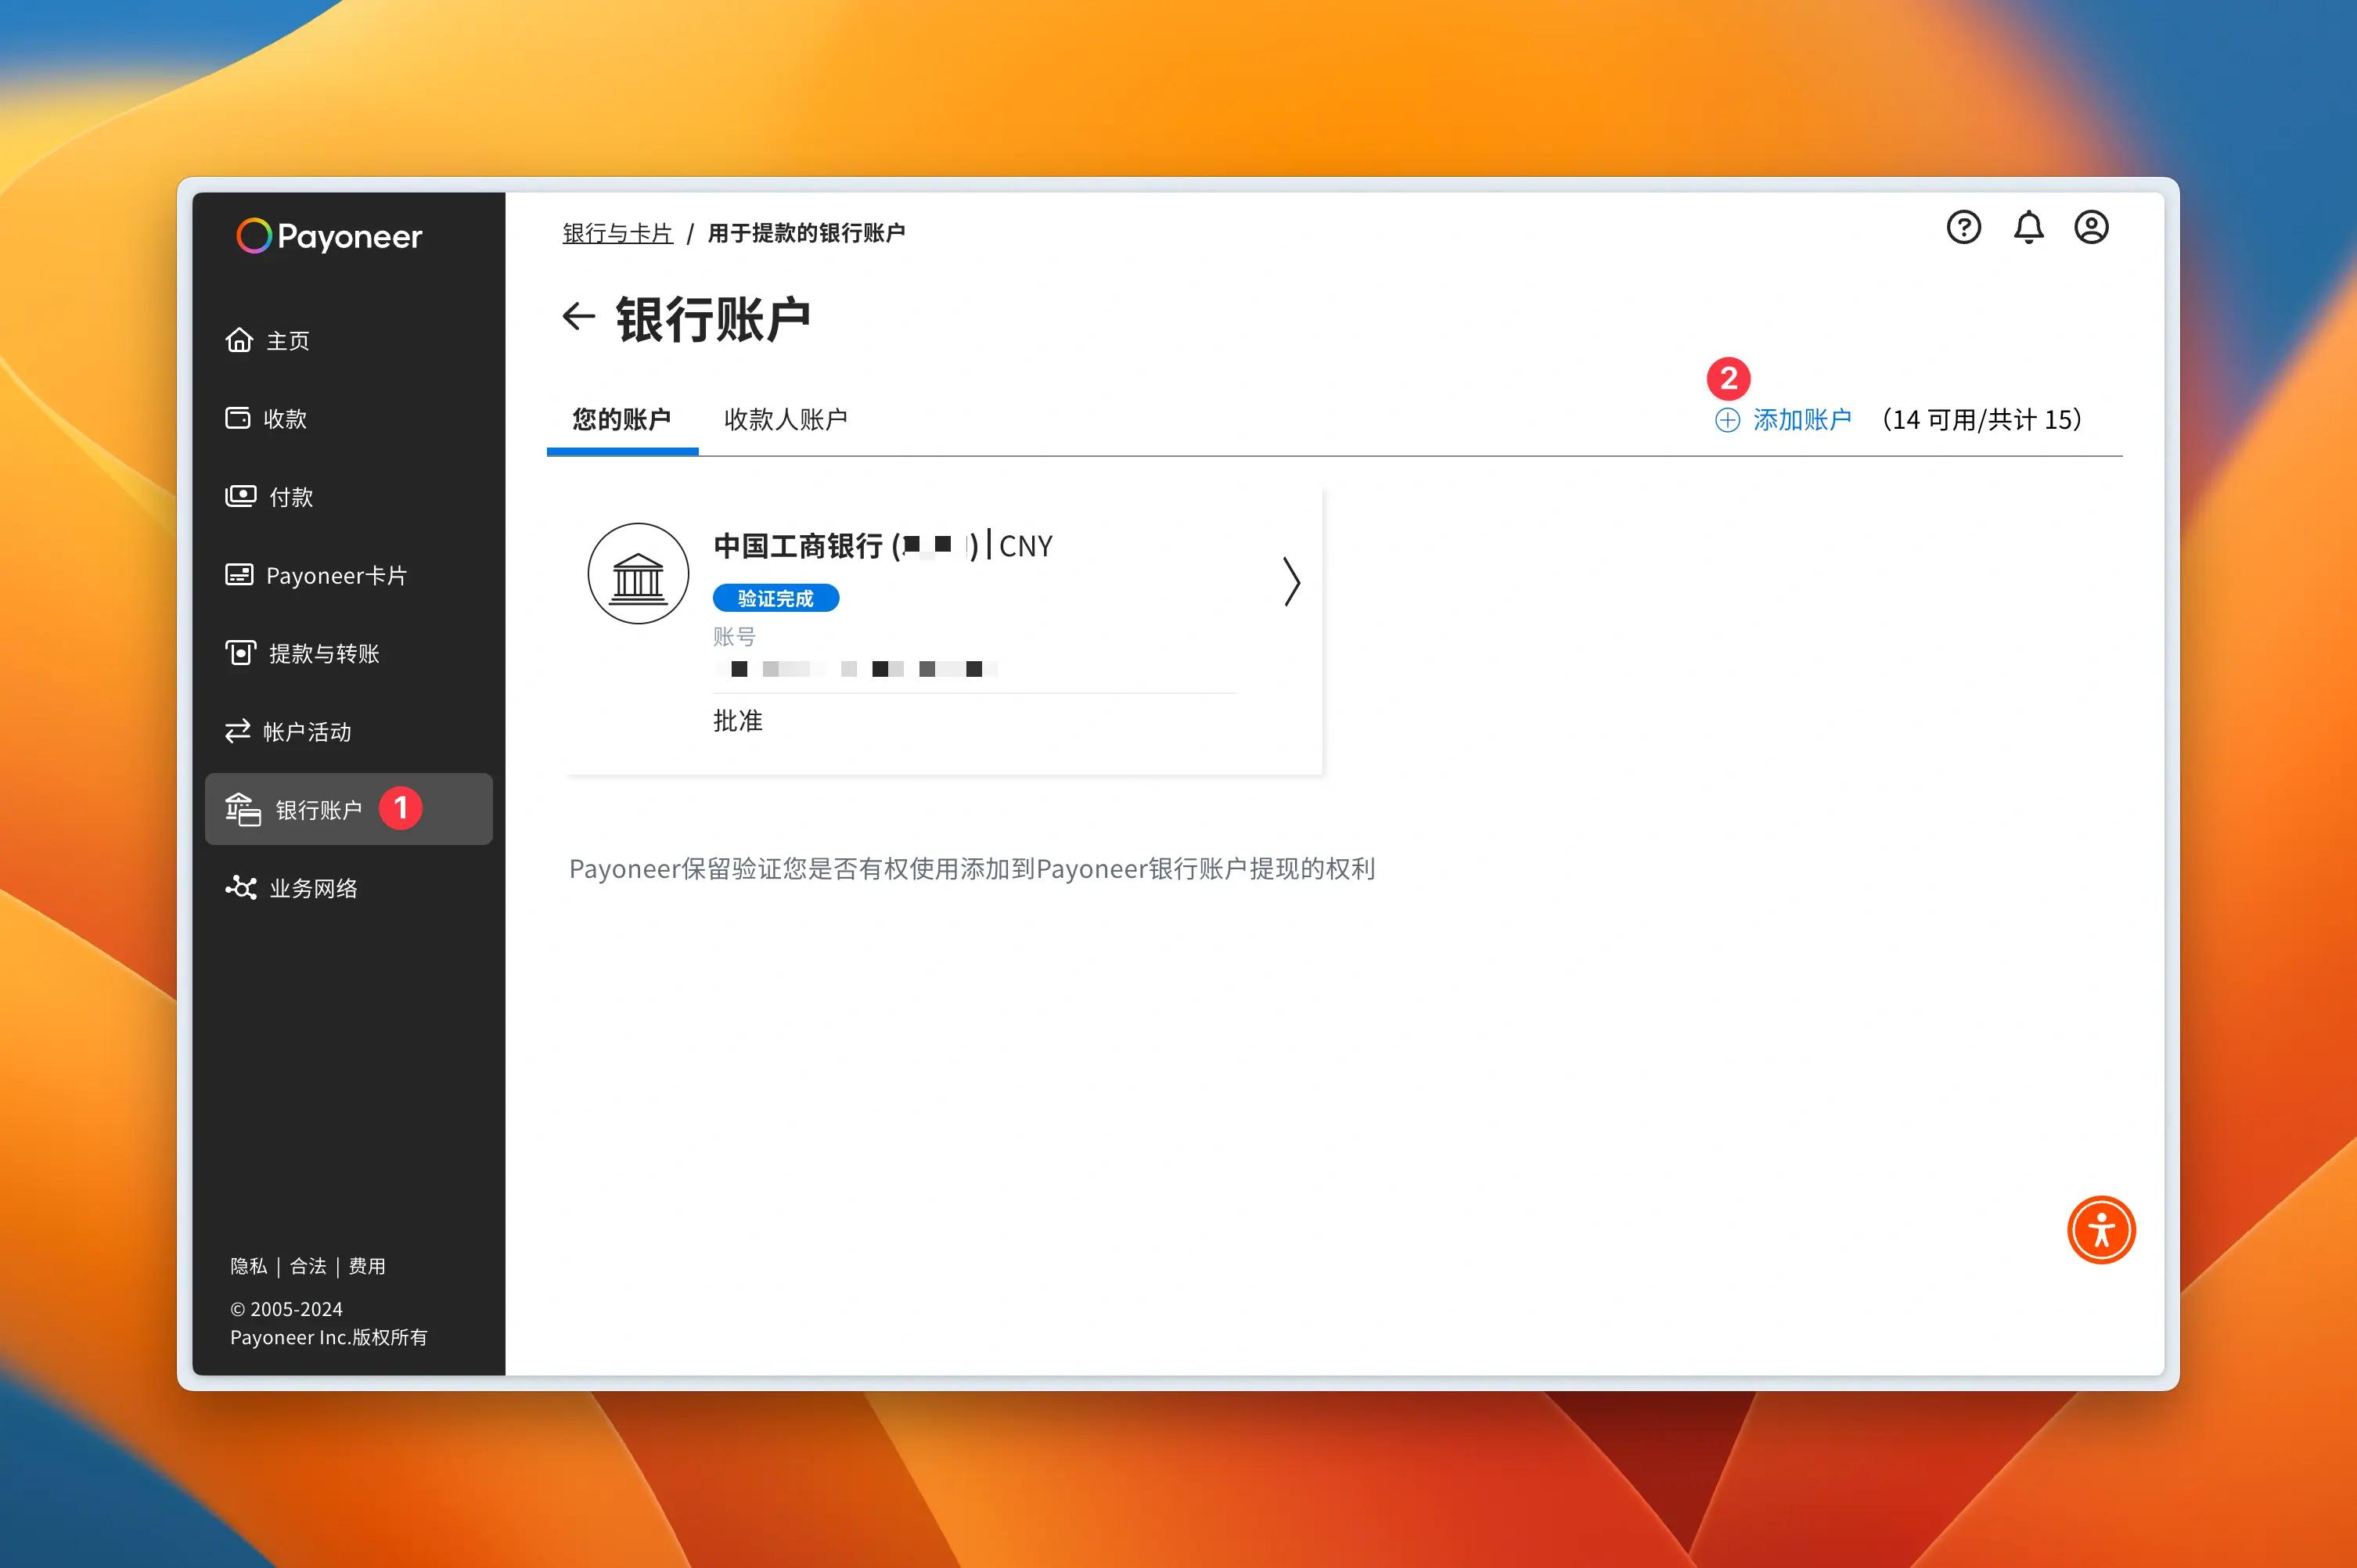Viewport: 2357px width, 1568px height.
Task: Open the notifications bell
Action: (x=2028, y=228)
